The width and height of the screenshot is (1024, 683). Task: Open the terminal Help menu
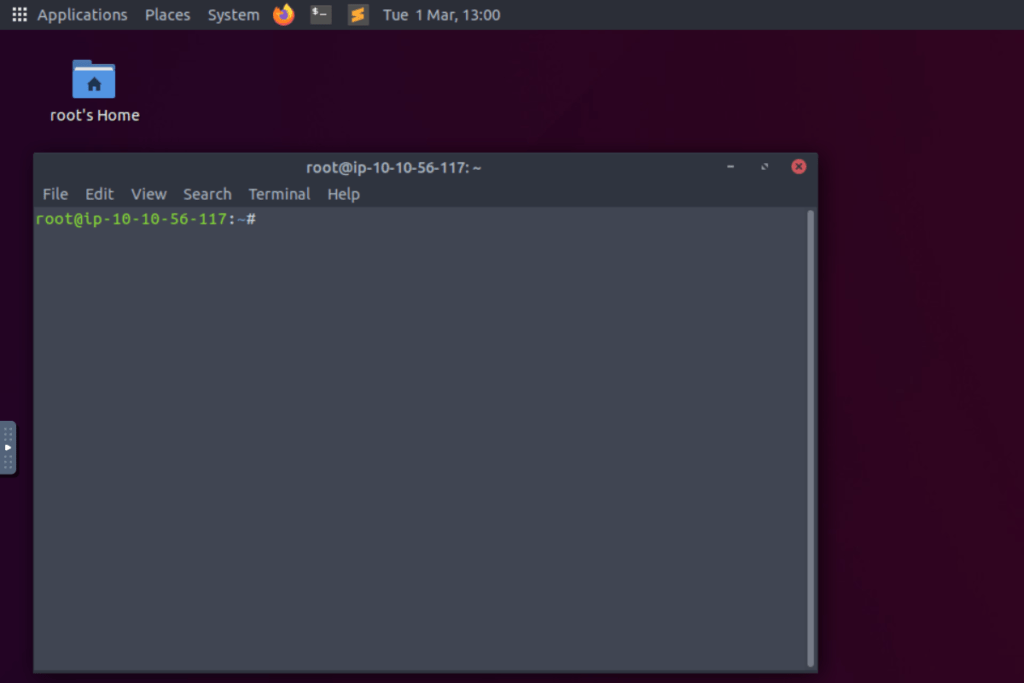coord(343,194)
